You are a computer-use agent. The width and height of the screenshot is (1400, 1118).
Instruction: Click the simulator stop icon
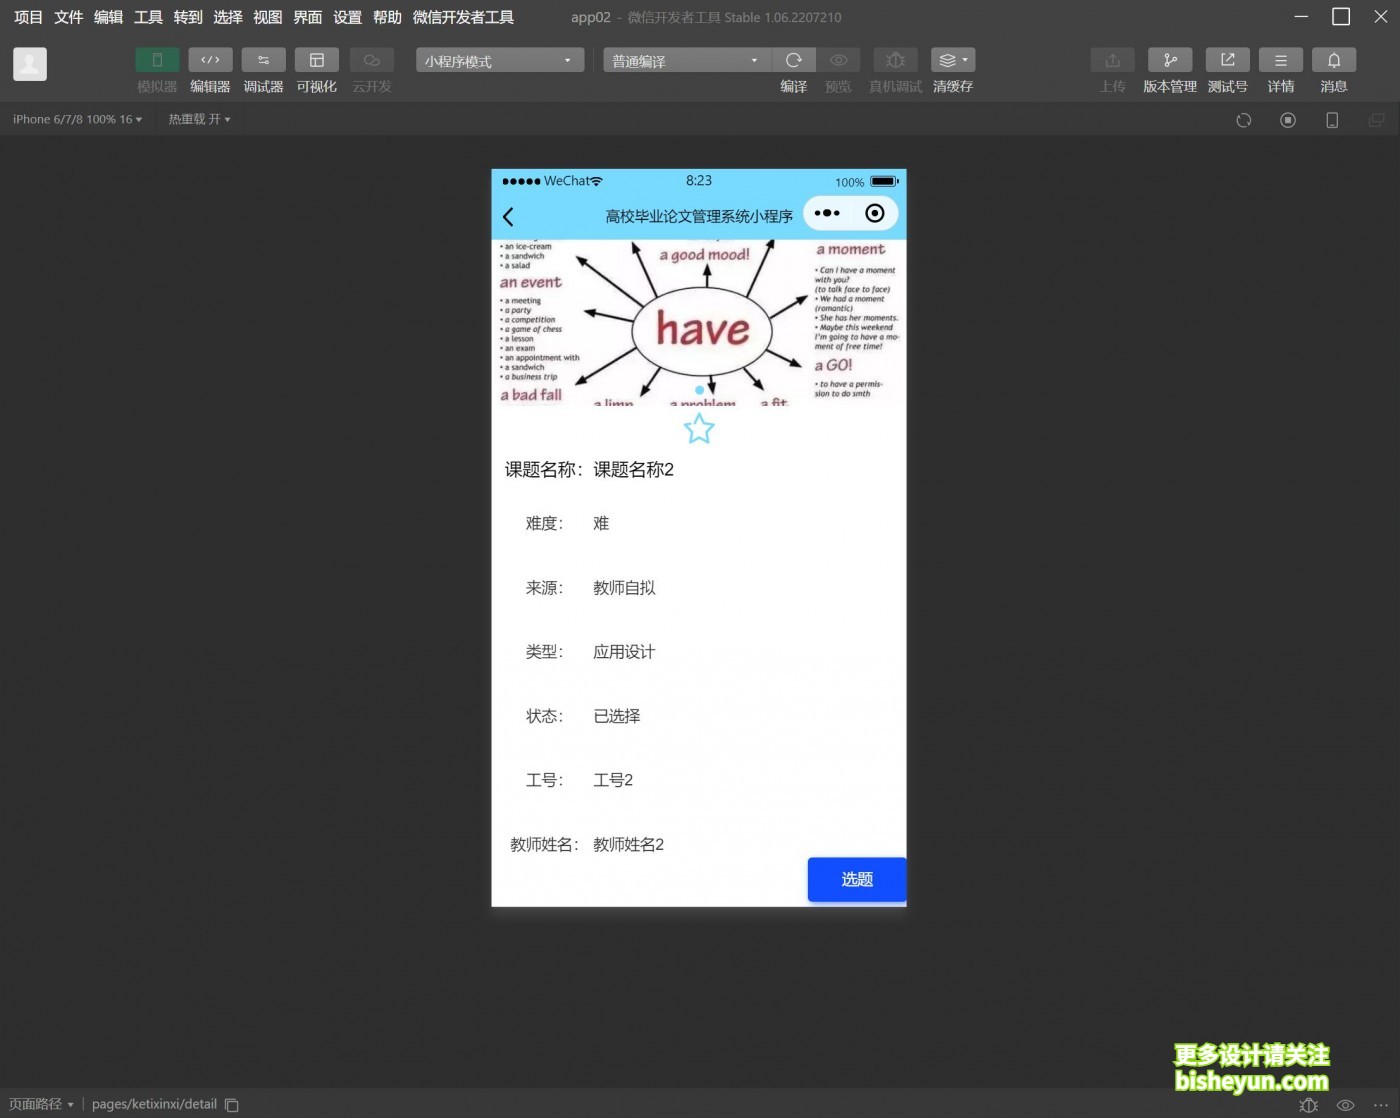click(x=1288, y=120)
